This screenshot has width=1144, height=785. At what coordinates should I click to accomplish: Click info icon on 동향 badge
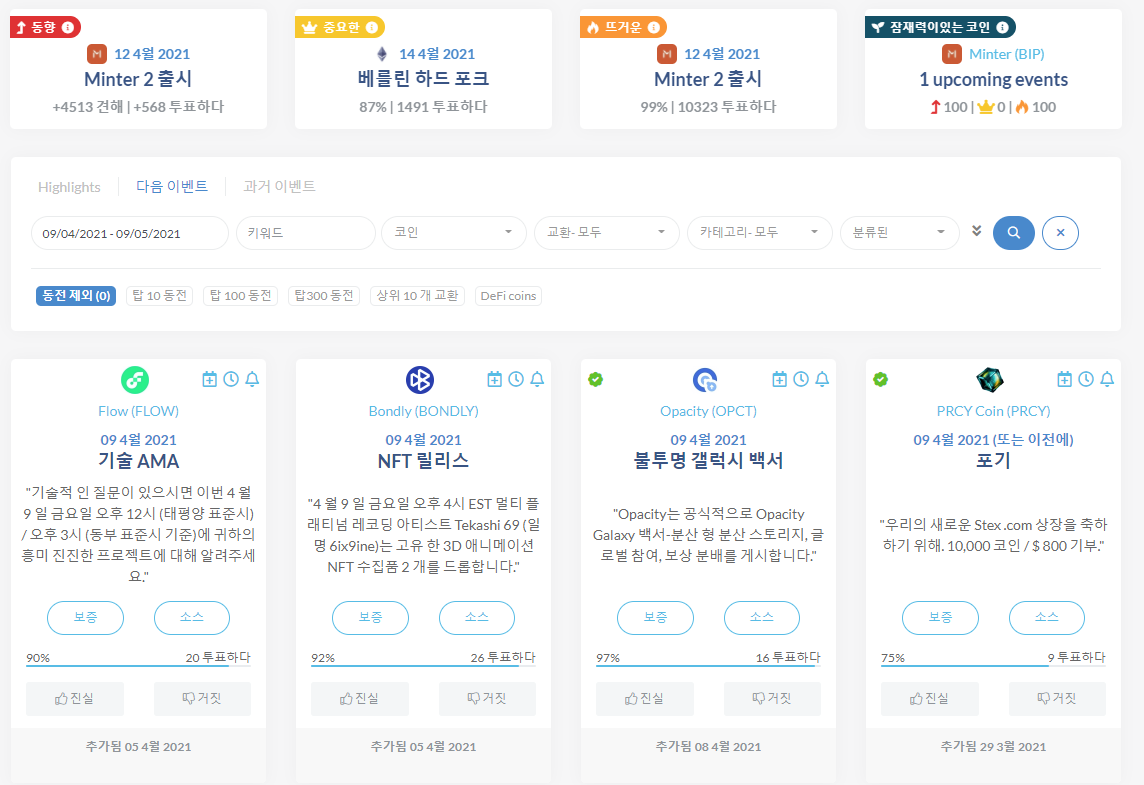[x=68, y=28]
